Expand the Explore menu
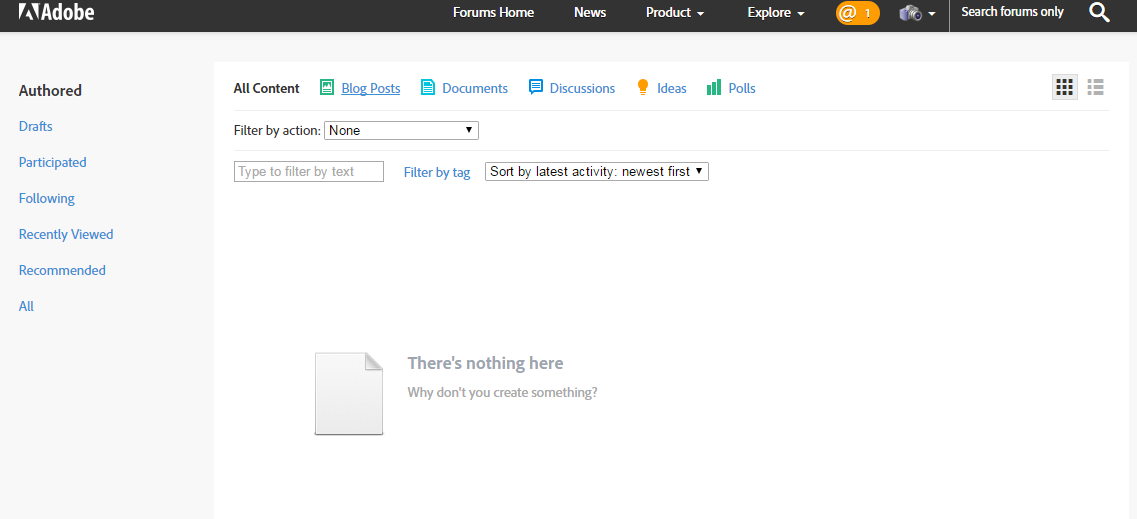 tap(776, 12)
